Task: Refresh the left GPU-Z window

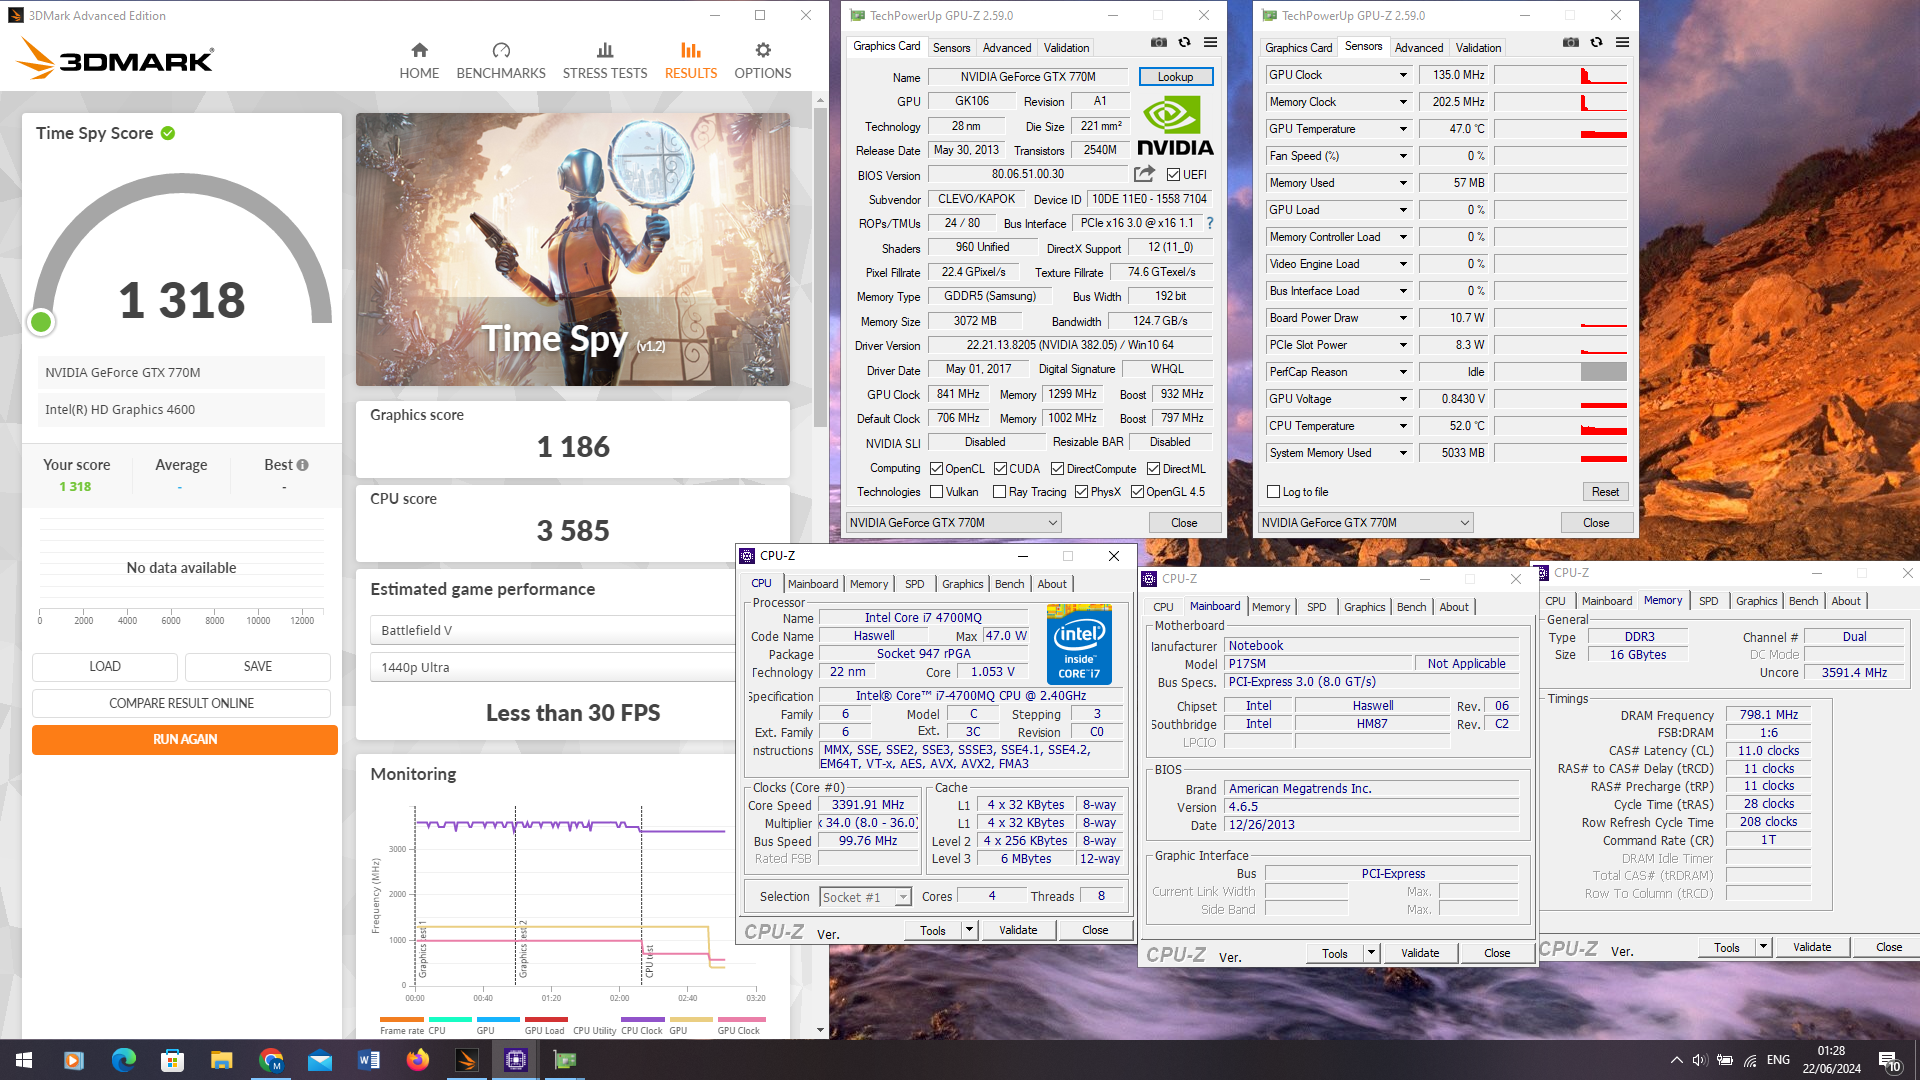Action: point(1184,42)
